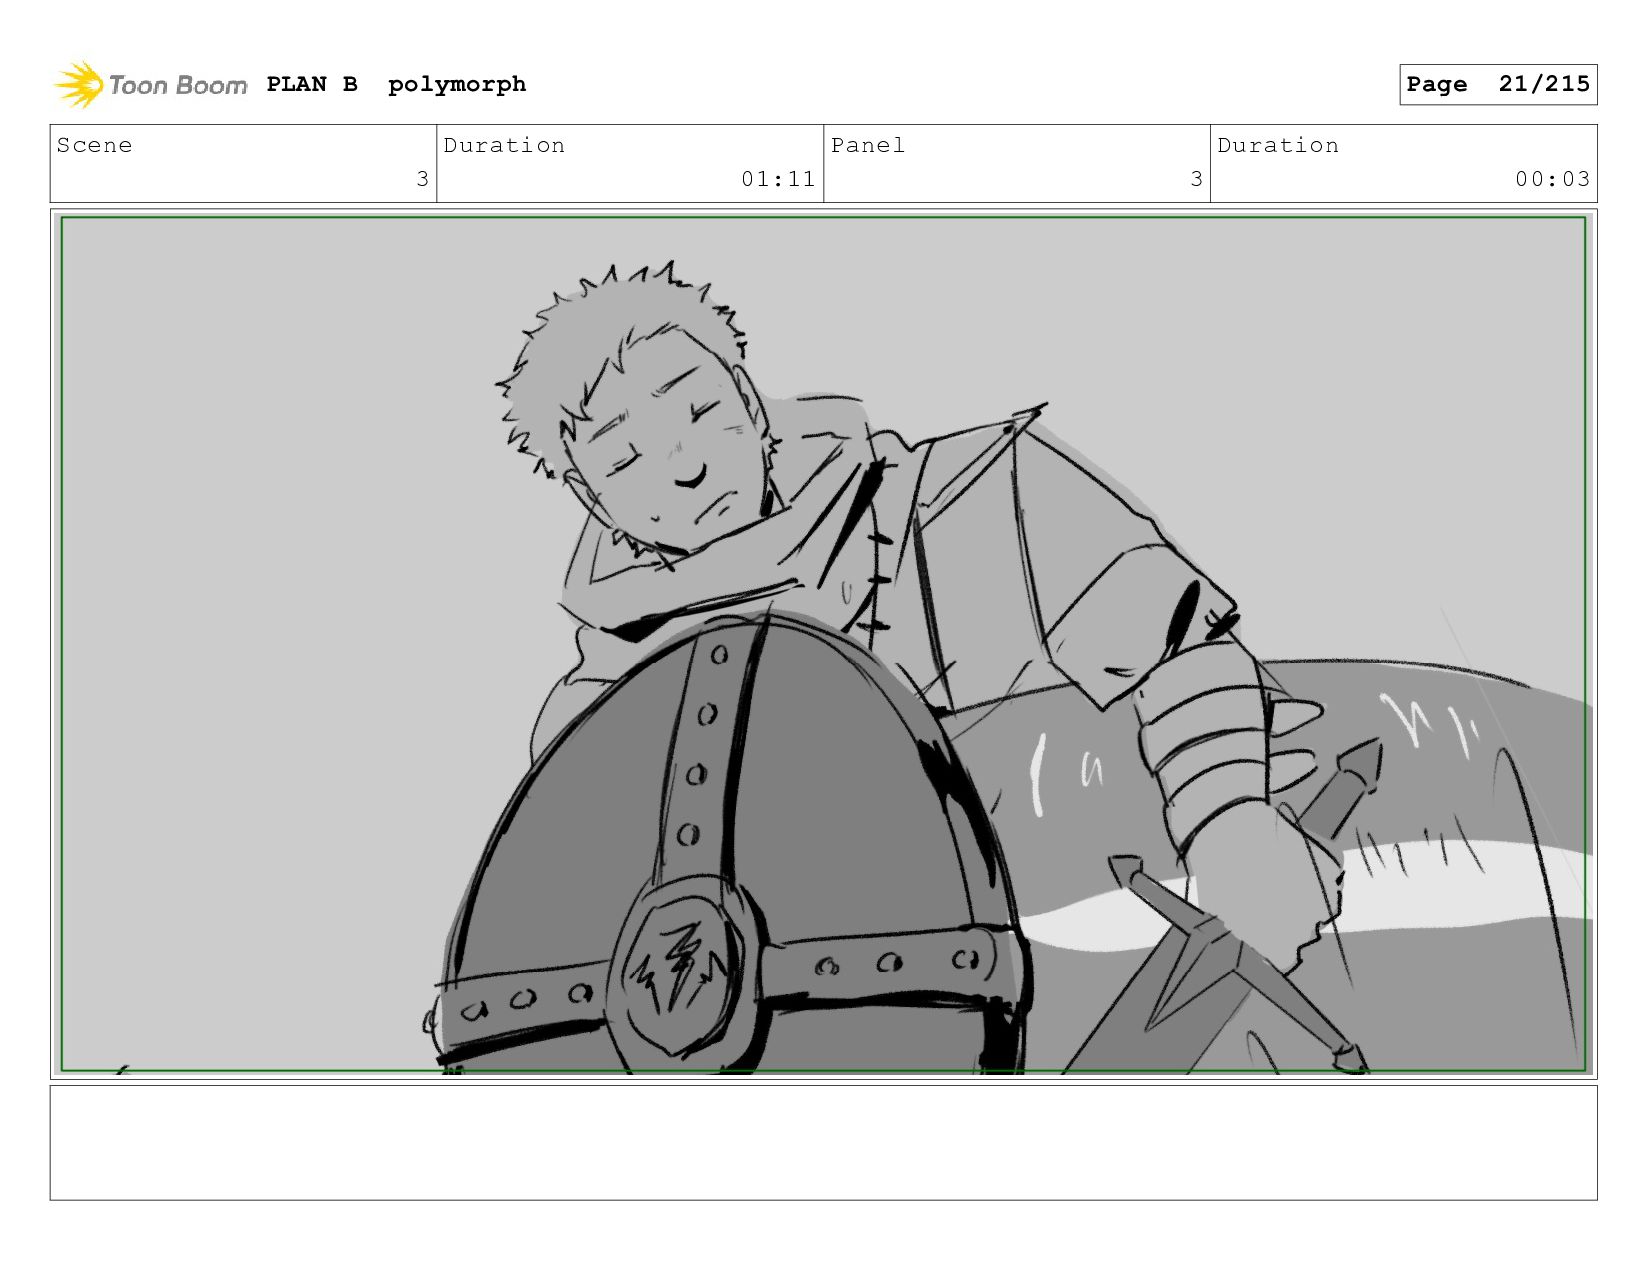Screen dimensions: 1650x1275
Task: Click the 'Panel' label
Action: coord(868,145)
